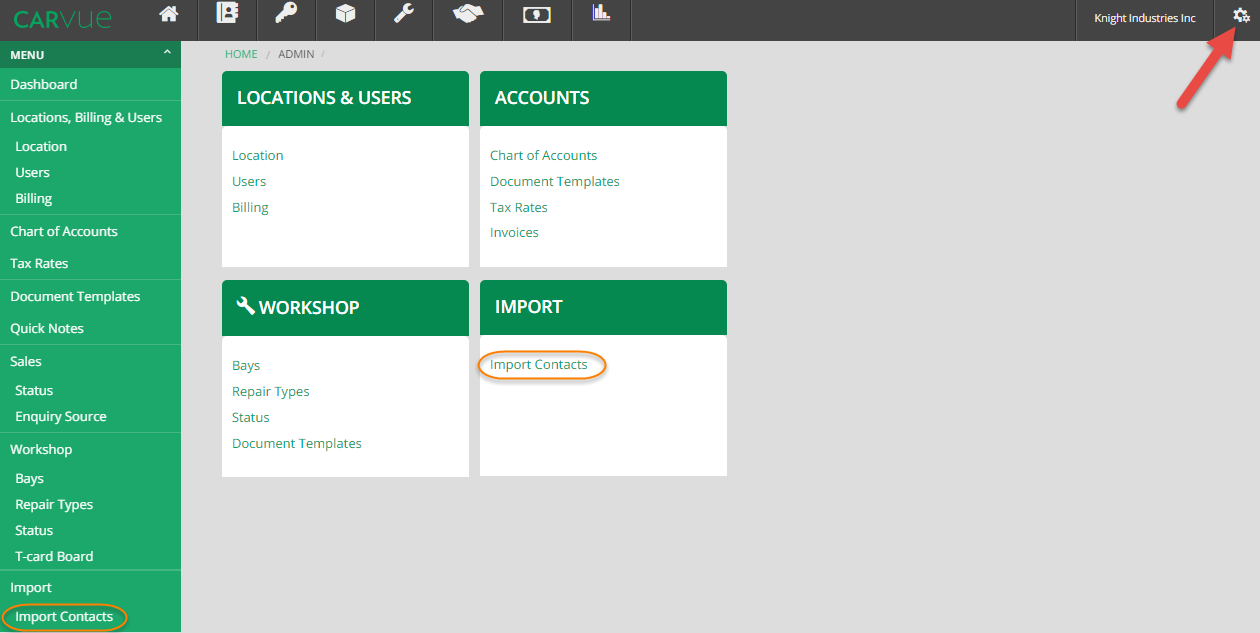Select Locations, Billing & Users sidebar item
This screenshot has width=1260, height=633.
86,117
